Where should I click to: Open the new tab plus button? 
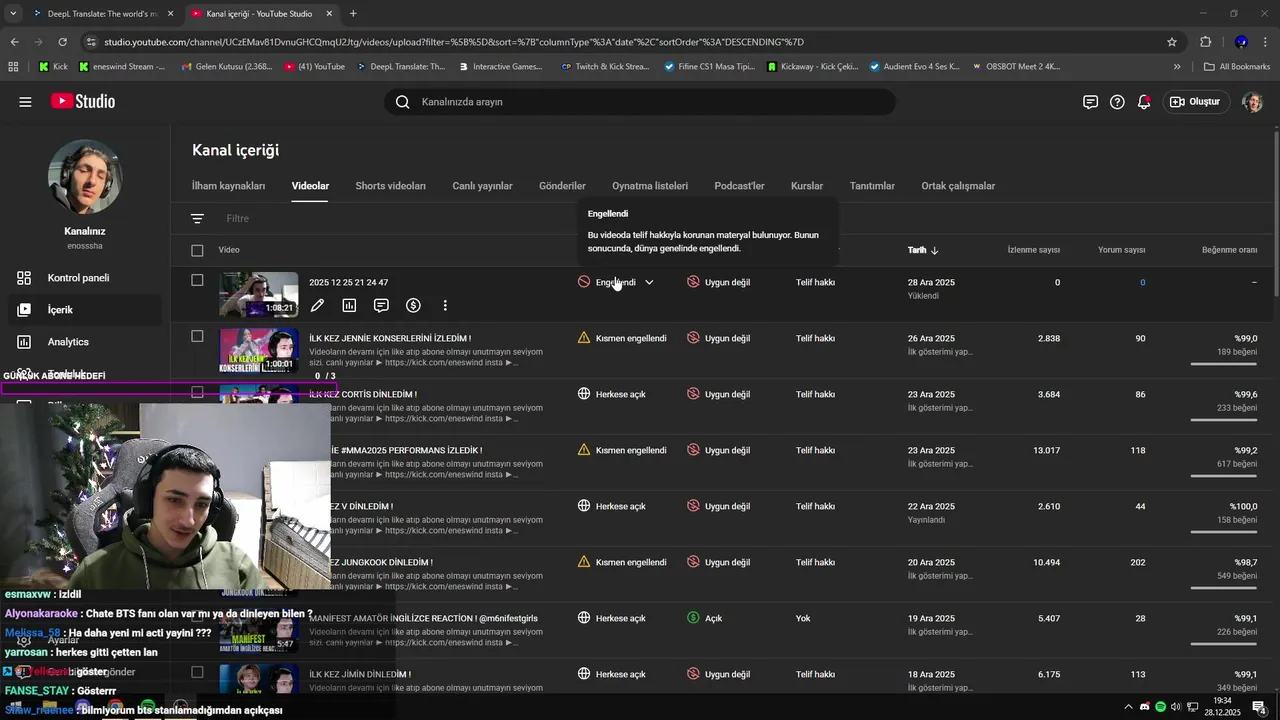353,14
